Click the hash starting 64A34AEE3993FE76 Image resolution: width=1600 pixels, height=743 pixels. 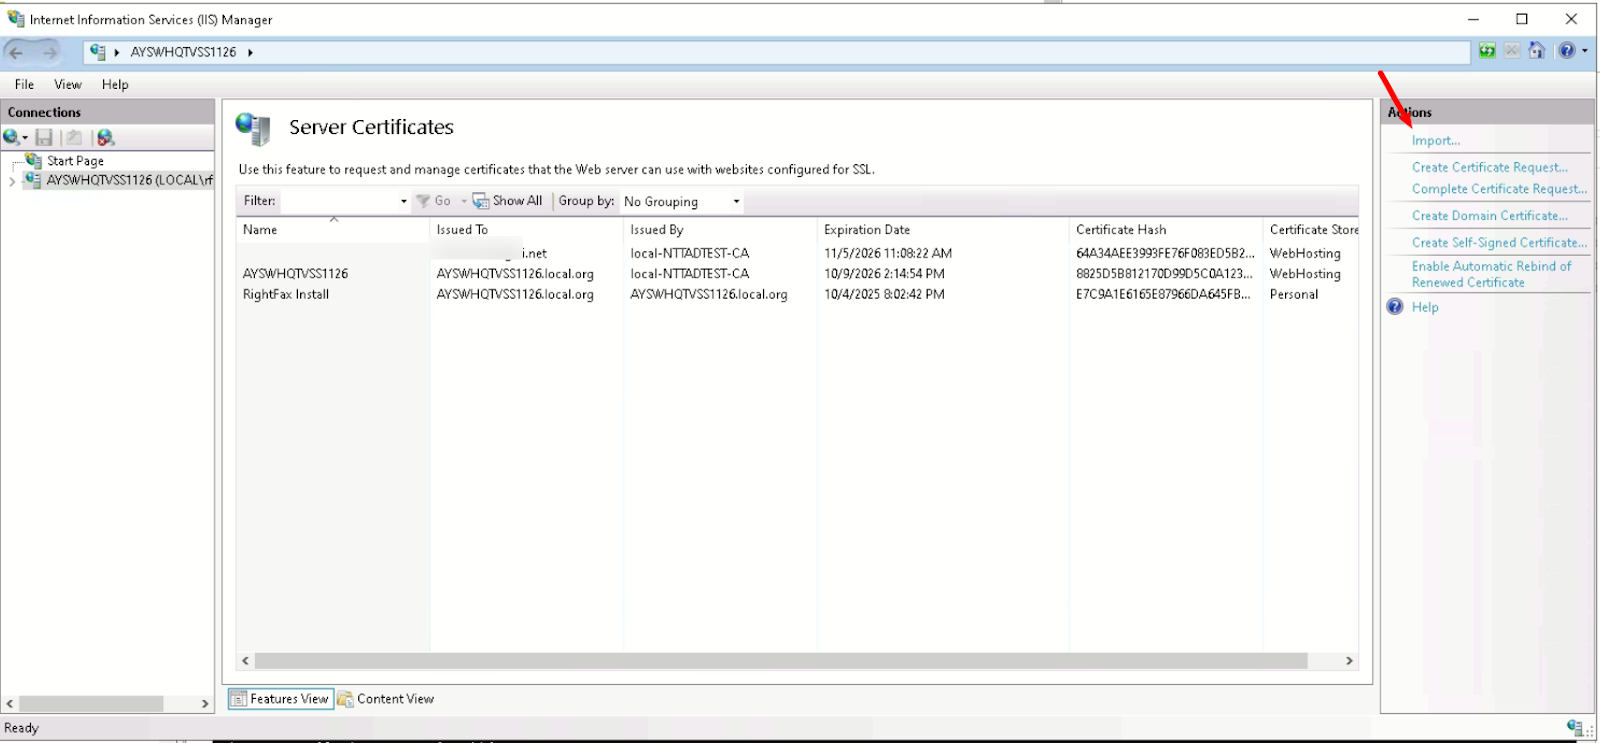point(1165,254)
